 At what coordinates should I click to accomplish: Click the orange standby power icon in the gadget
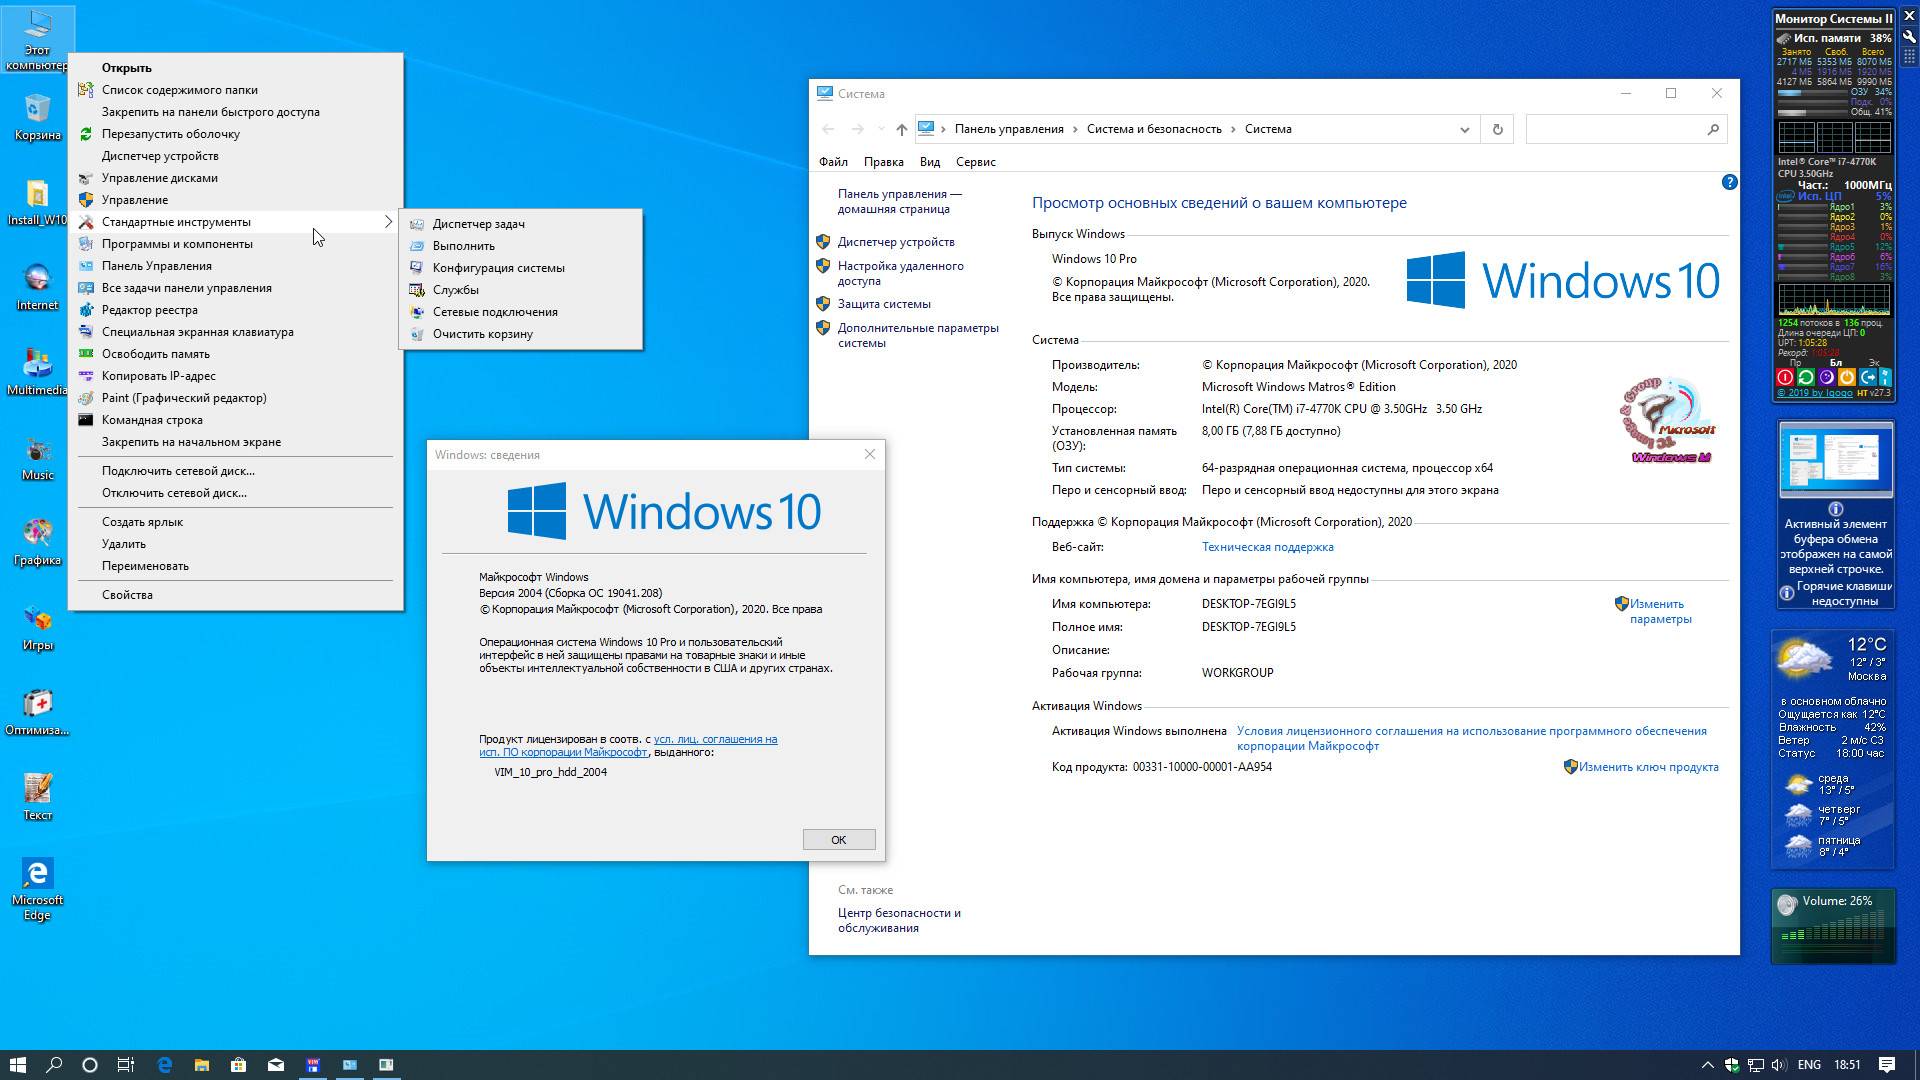coord(1847,377)
